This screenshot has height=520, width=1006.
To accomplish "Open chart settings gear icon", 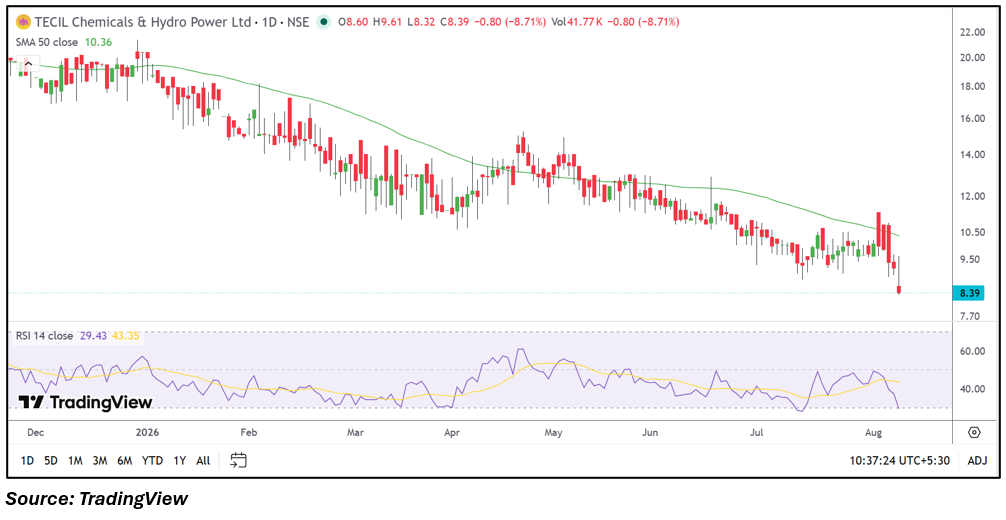I will pyautogui.click(x=975, y=432).
